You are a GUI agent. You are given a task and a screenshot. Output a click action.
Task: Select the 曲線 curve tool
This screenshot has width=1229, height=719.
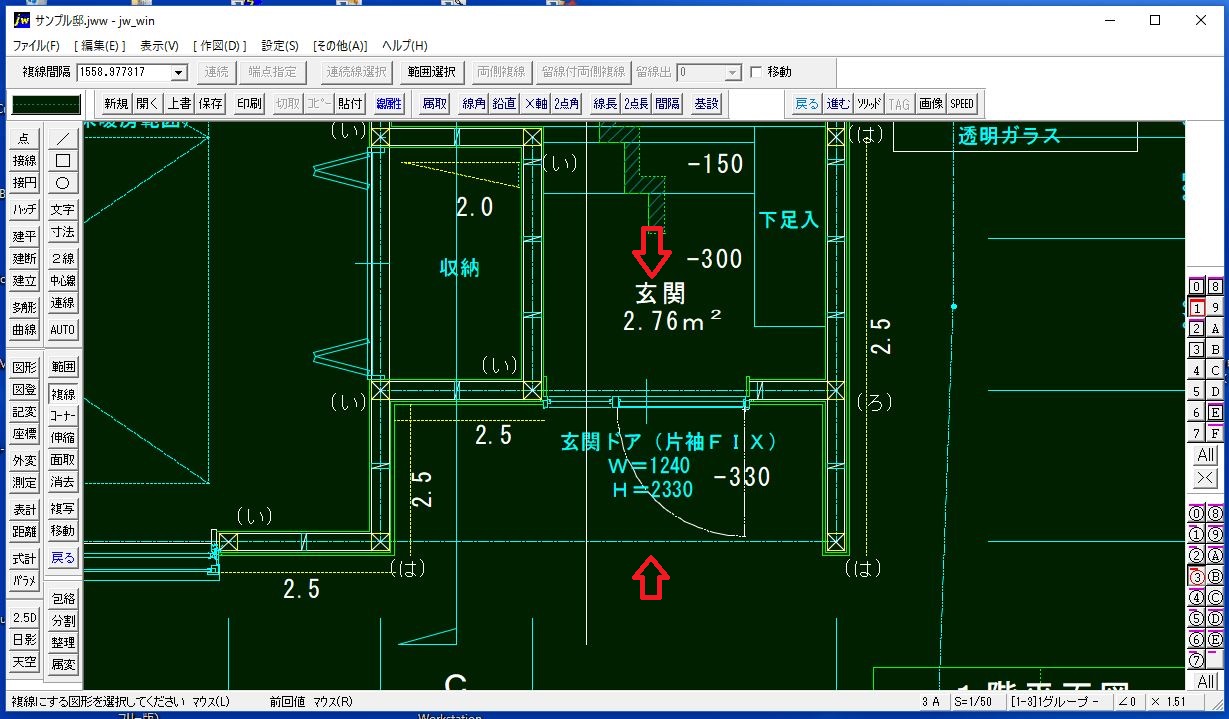coord(24,330)
